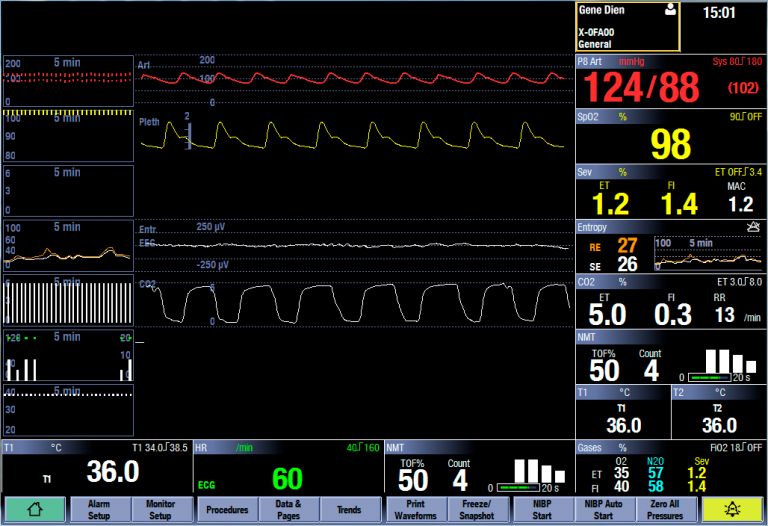768x526 pixels.
Task: Select the Sev MAC 1.2 value
Action: click(x=740, y=204)
